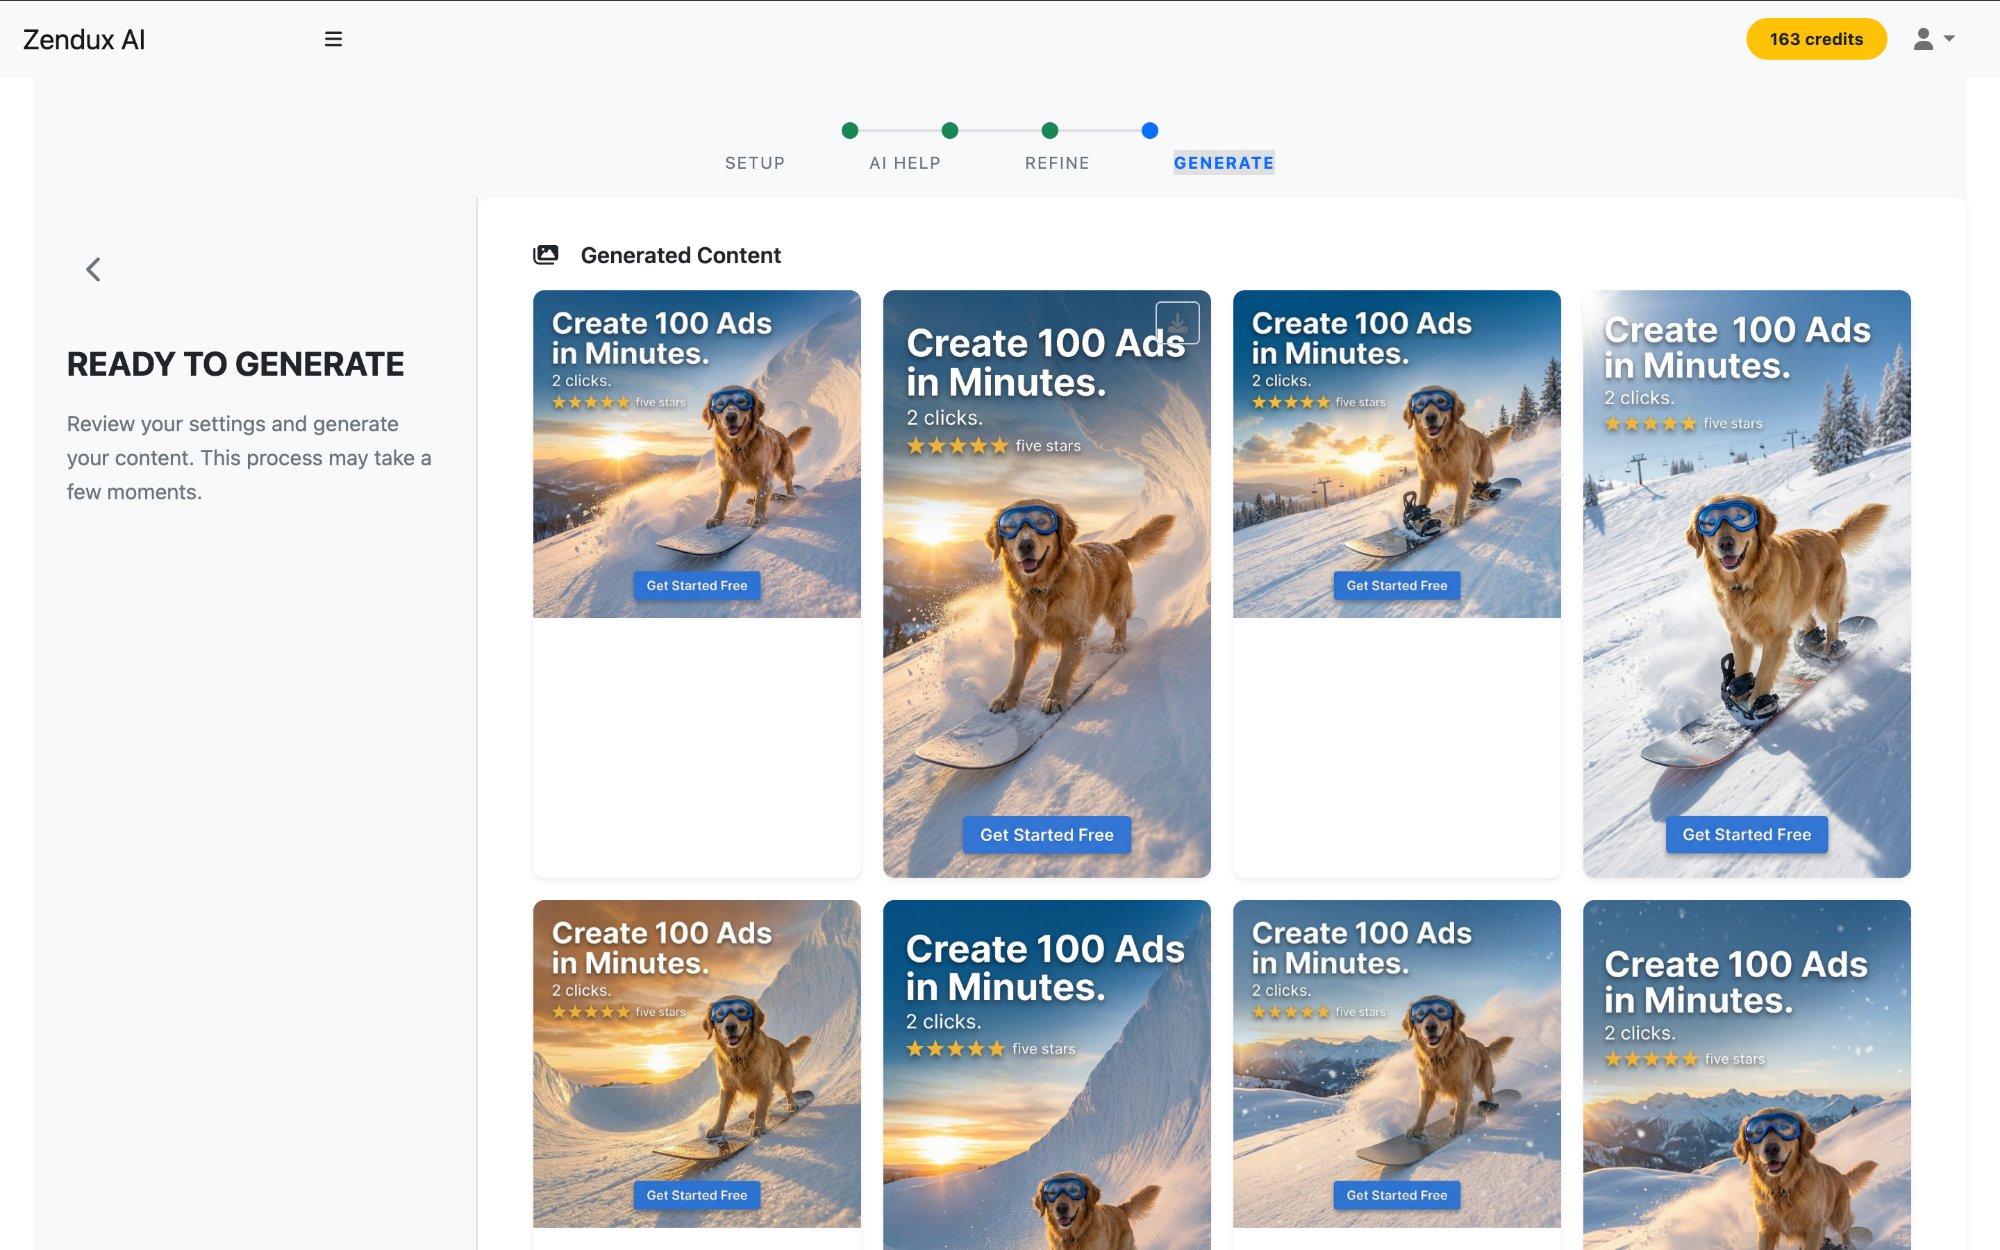
Task: Click the green SETUP step dot
Action: (x=850, y=131)
